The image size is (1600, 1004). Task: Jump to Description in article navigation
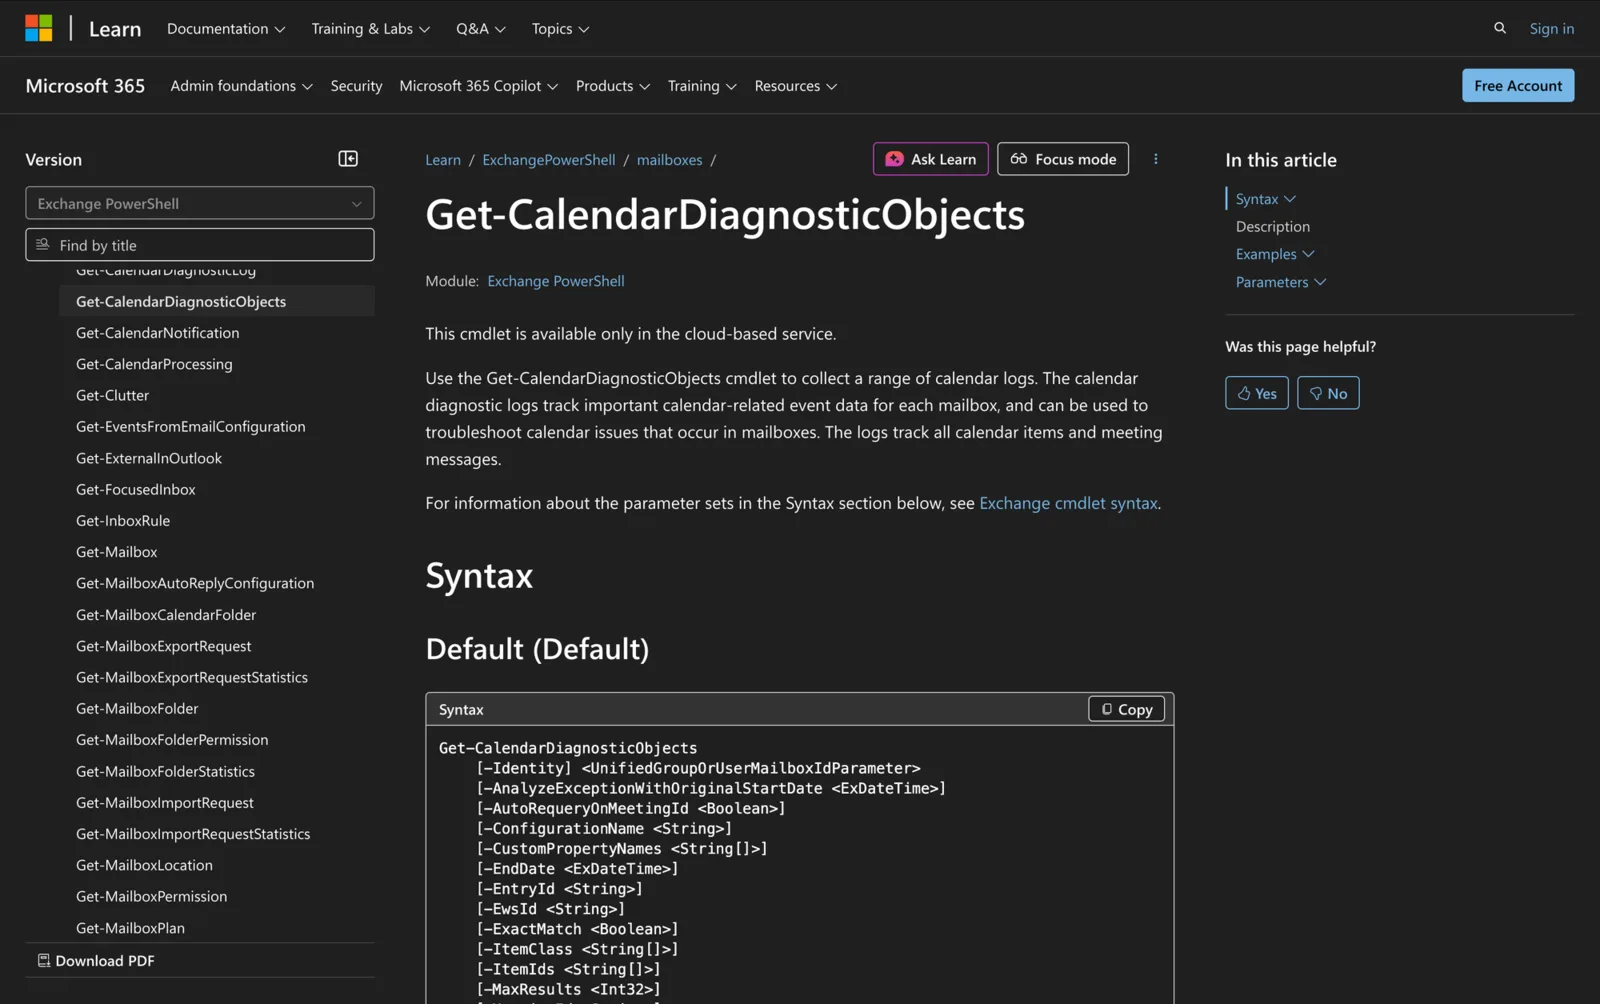pos(1272,227)
